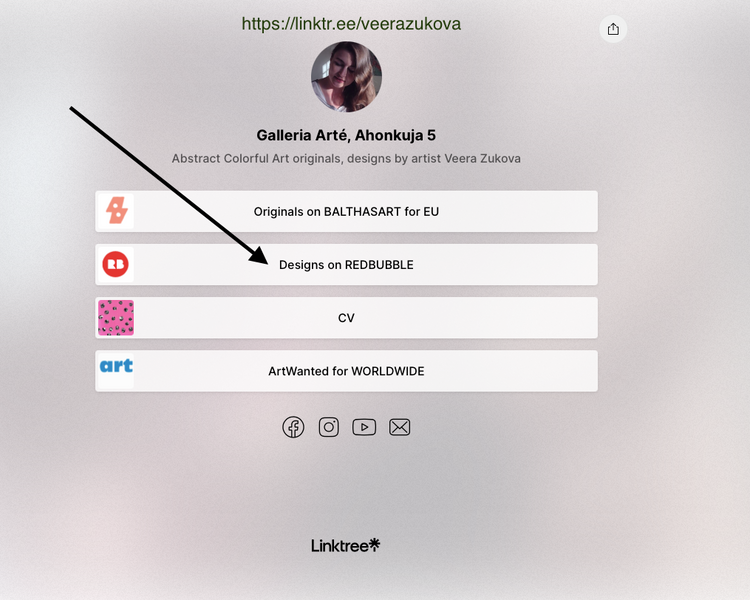
Task: Click the linktr.ee/veerazukova URL text
Action: click(x=351, y=24)
